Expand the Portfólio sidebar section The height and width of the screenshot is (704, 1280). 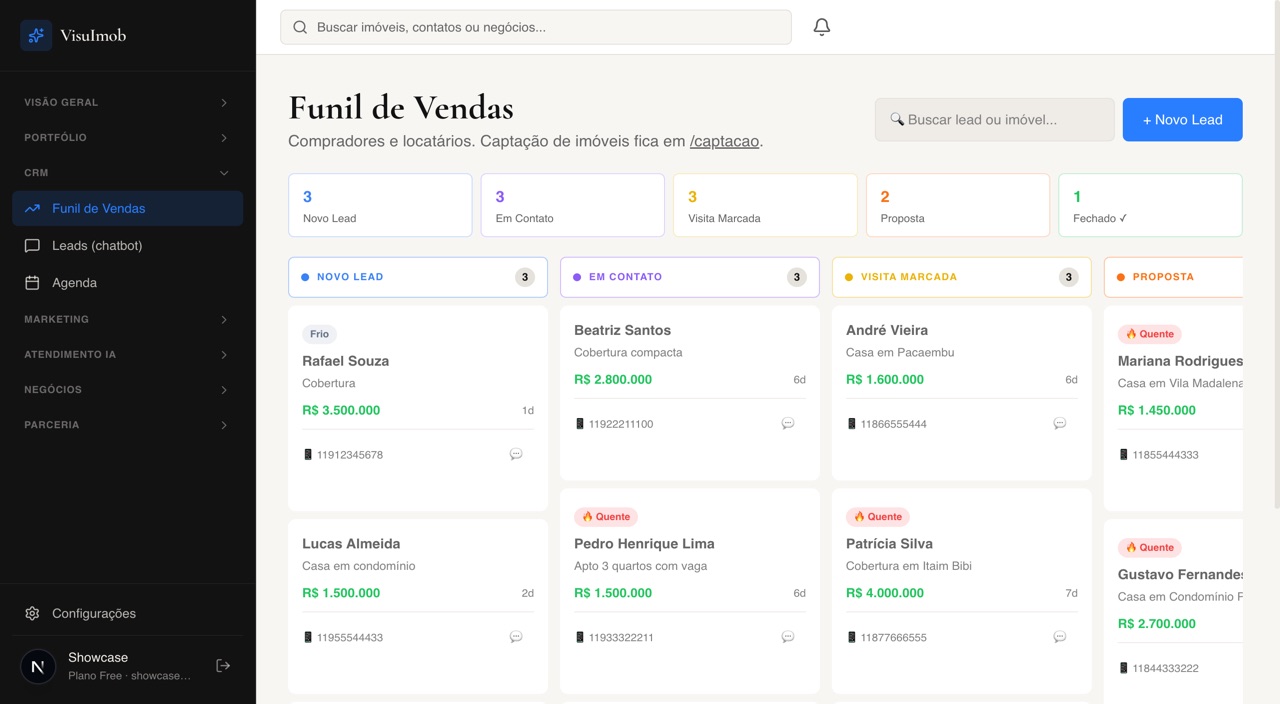coord(128,138)
